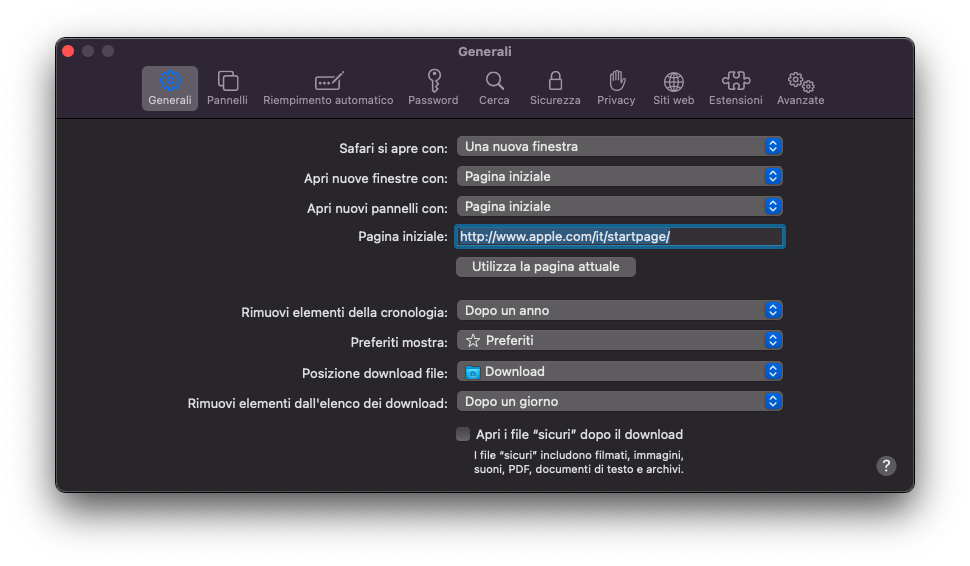Expand 'Apri nuove finestre con' dropdown
The width and height of the screenshot is (970, 566).
click(619, 176)
